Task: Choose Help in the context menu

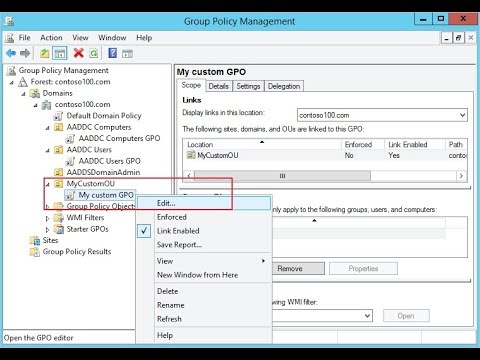Action: click(x=203, y=335)
